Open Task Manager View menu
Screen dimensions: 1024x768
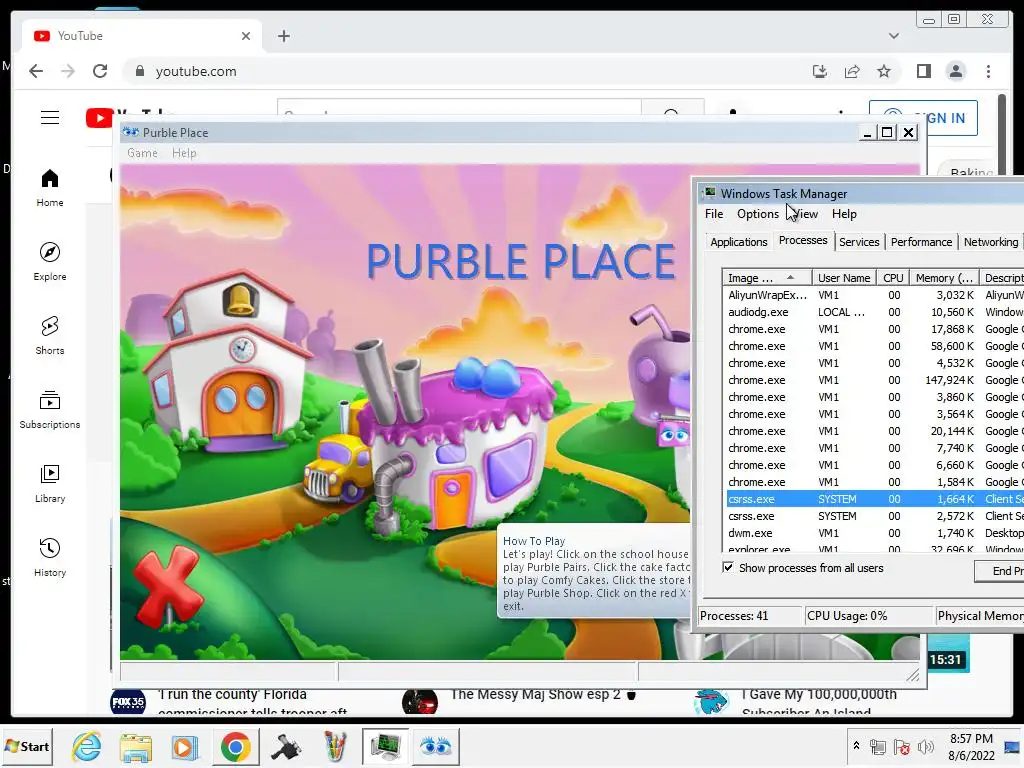(x=805, y=214)
